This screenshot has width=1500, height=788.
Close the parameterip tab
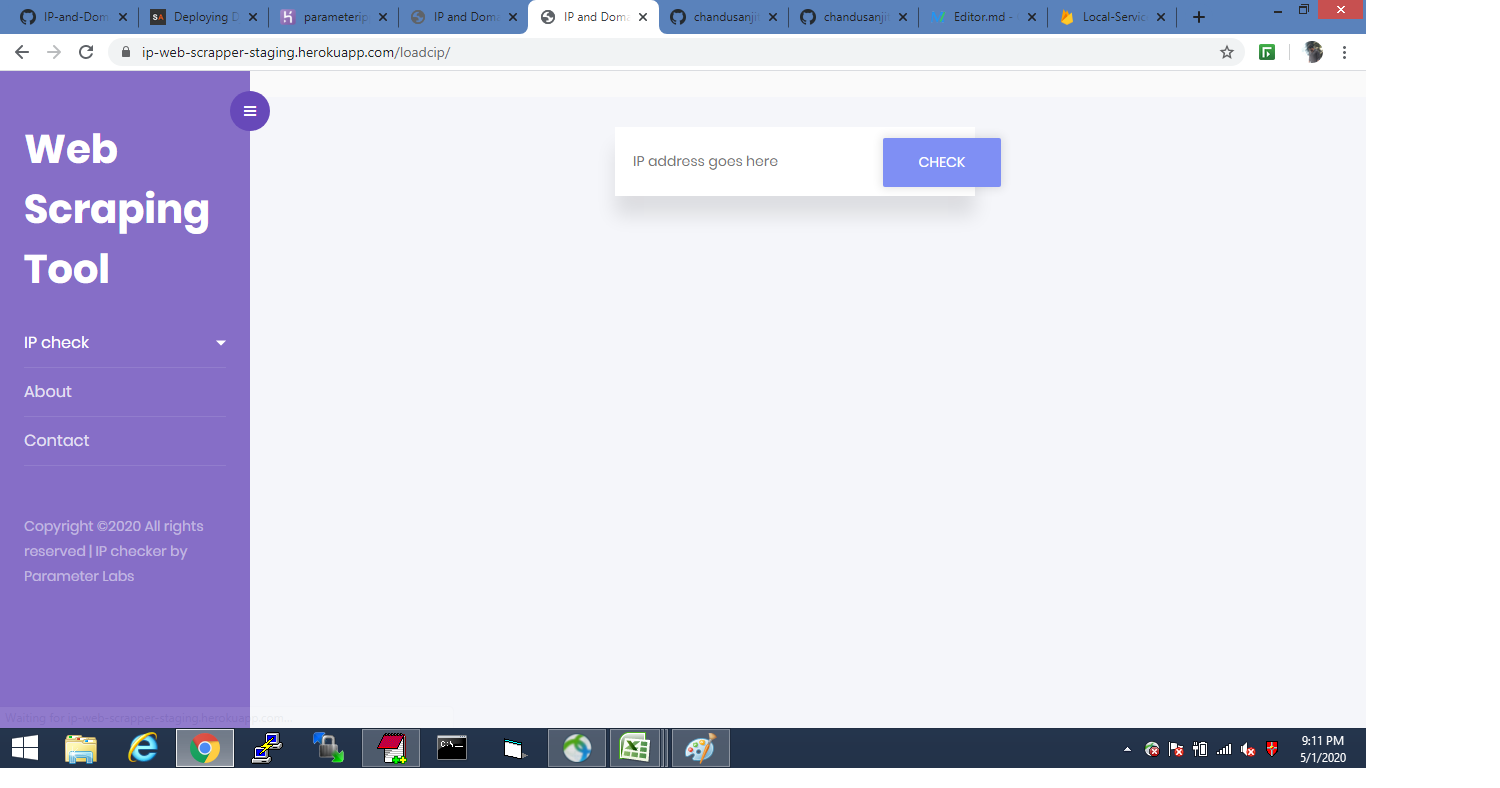(382, 17)
